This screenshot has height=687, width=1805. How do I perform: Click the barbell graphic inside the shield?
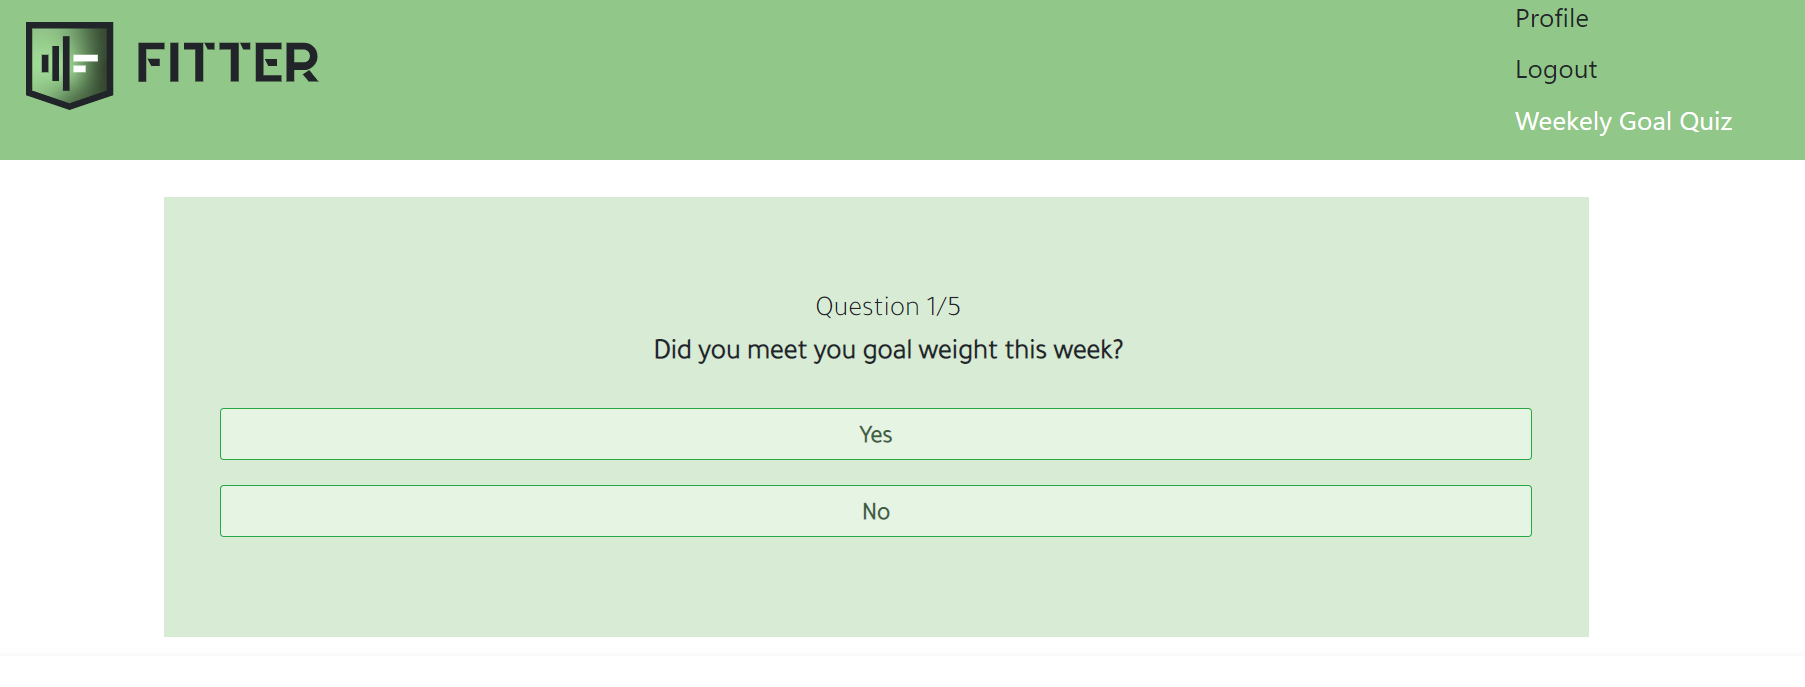click(x=70, y=64)
